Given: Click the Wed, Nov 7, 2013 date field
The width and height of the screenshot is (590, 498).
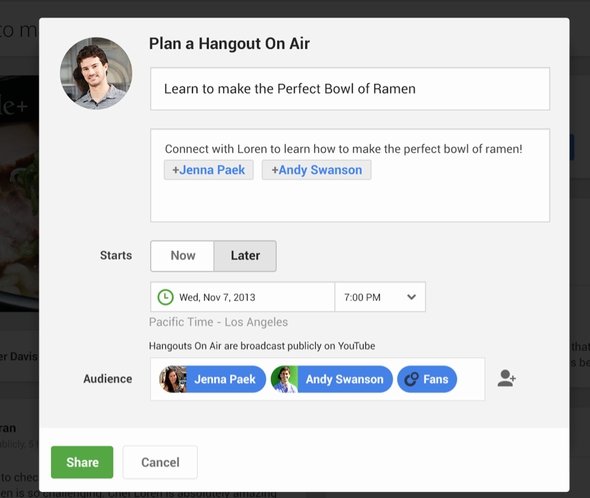Looking at the screenshot, I should coord(242,297).
